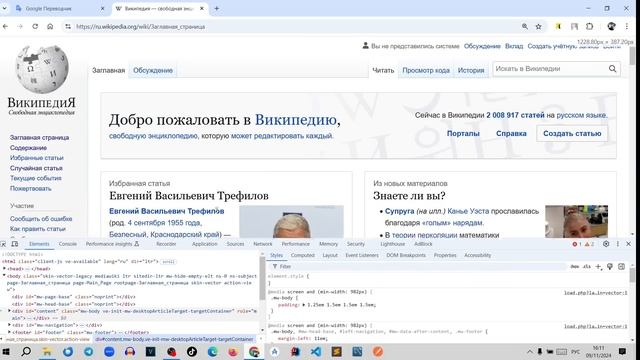Open Windows taskbar search

26,351
